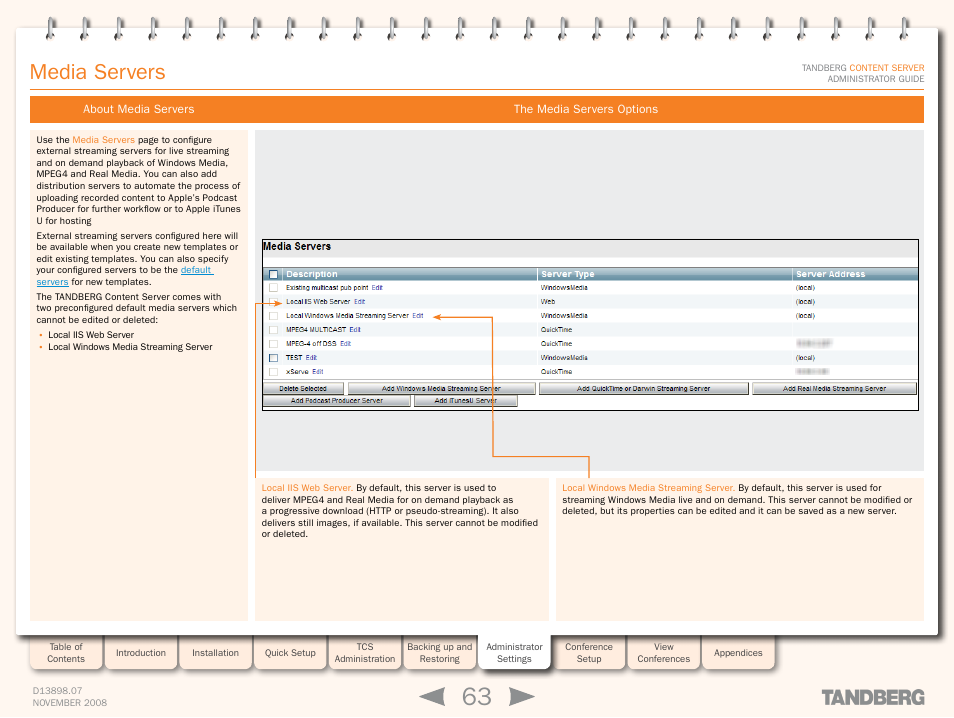This screenshot has height=718, width=954.
Task: Click the Server Type column header
Action: [x=568, y=274]
